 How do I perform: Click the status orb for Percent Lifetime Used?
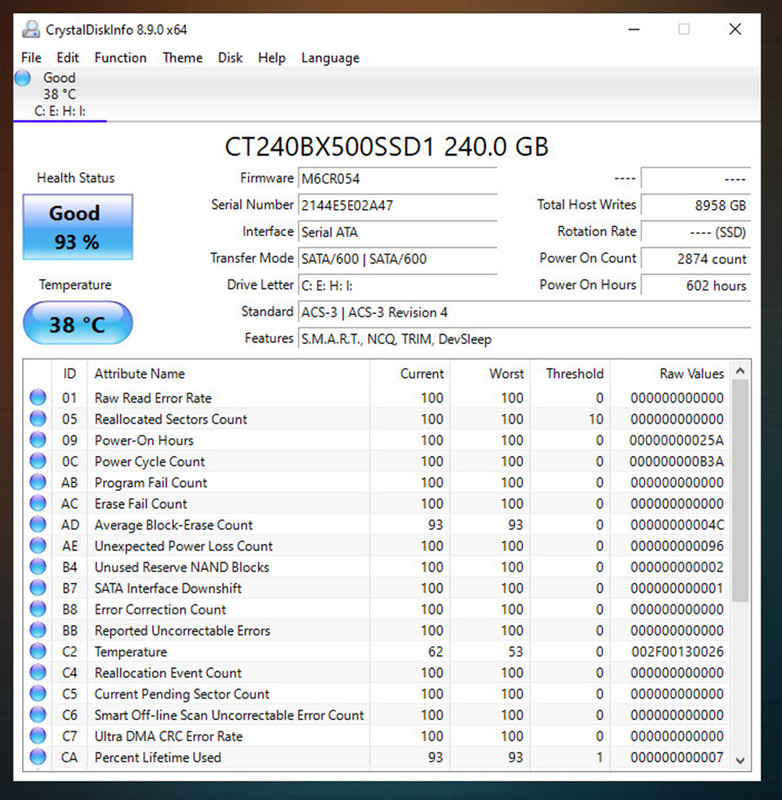click(x=38, y=757)
